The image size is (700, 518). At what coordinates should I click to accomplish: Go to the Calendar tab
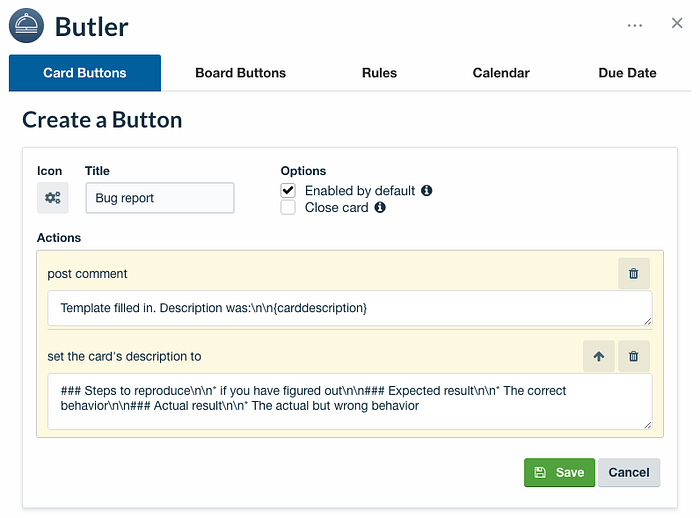tap(501, 73)
